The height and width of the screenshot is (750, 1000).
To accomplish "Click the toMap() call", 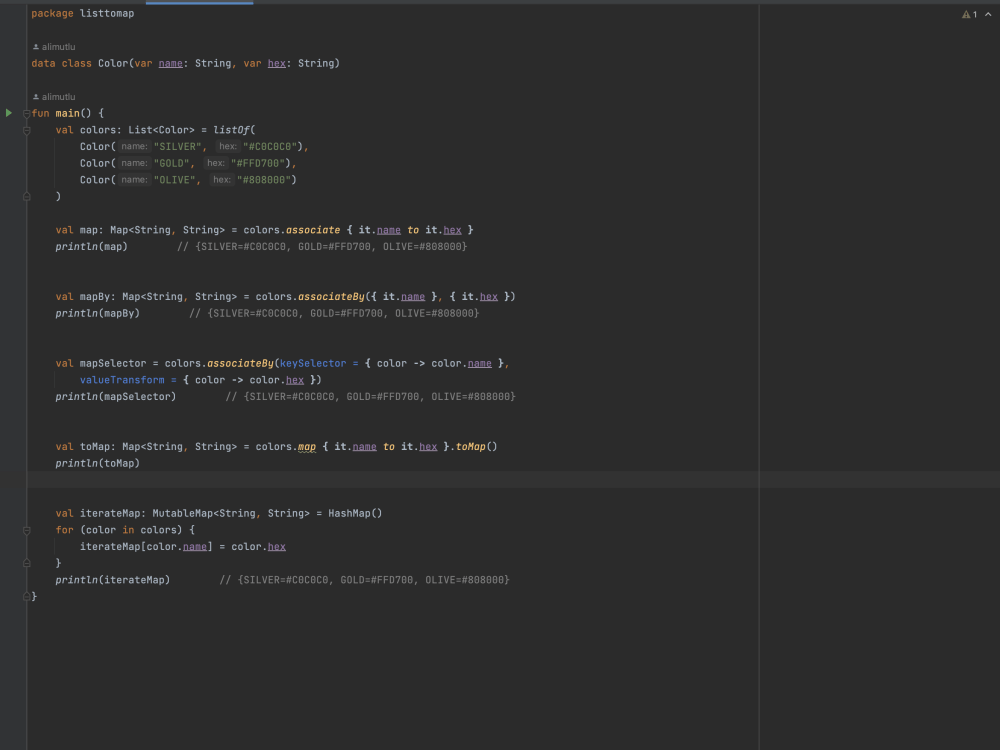I will click(x=476, y=447).
